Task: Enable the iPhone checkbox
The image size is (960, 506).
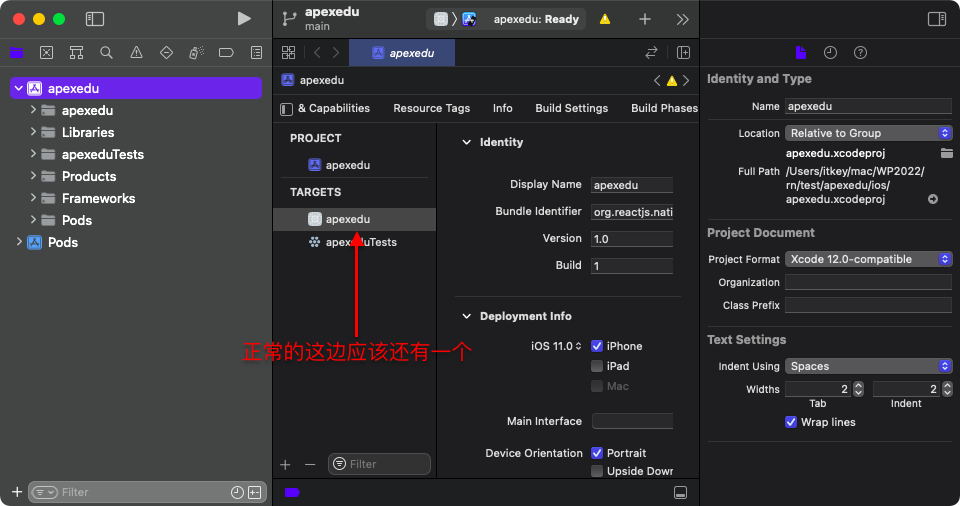Action: [x=597, y=346]
